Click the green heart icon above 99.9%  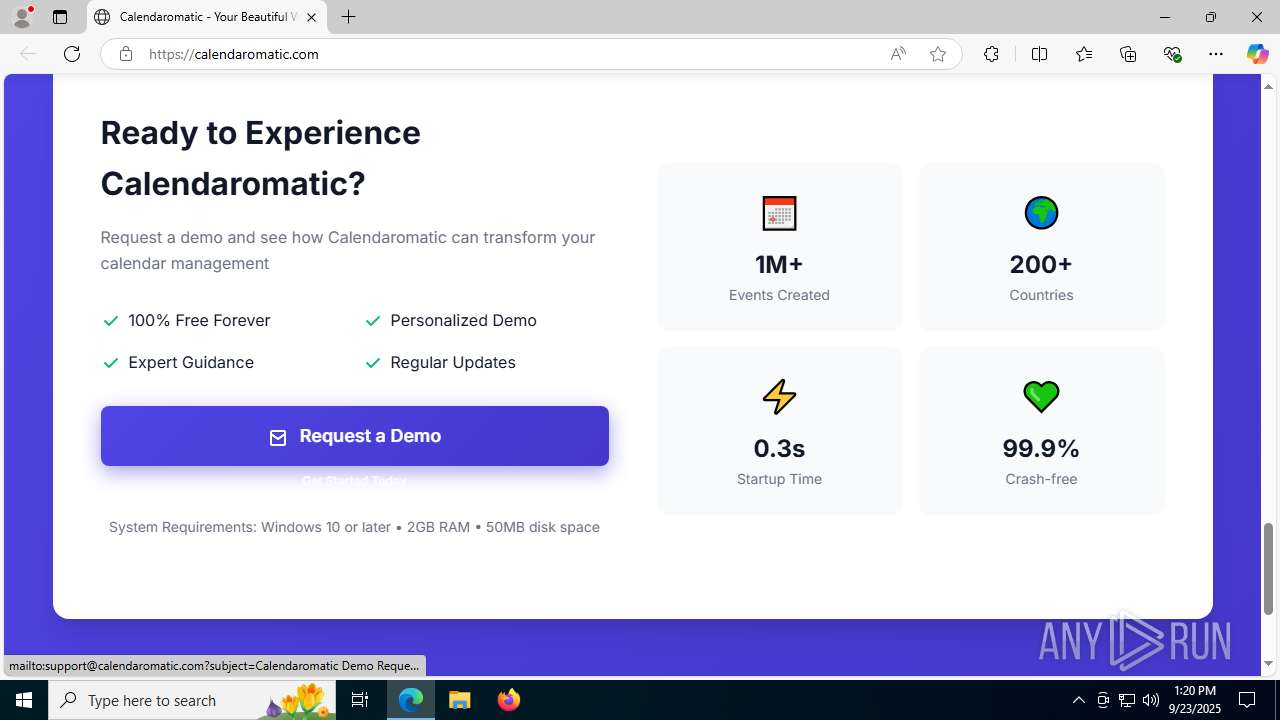pos(1041,397)
